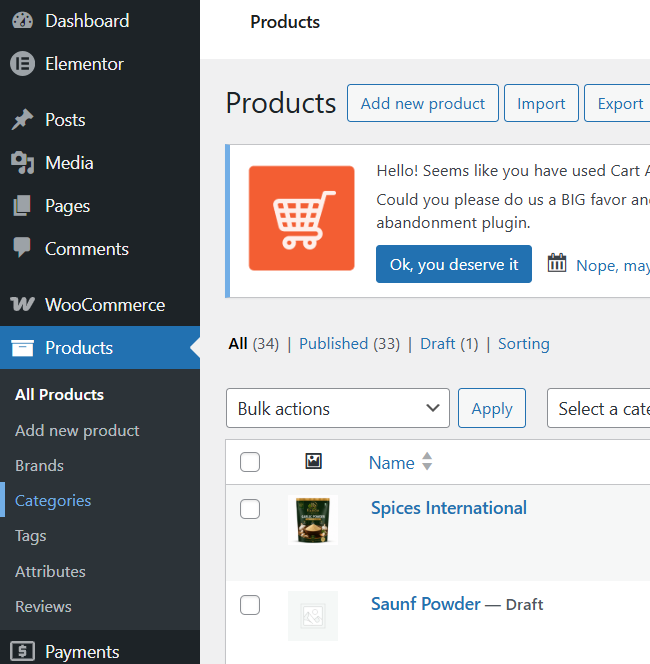Click the Nope, maybe later link

[613, 266]
